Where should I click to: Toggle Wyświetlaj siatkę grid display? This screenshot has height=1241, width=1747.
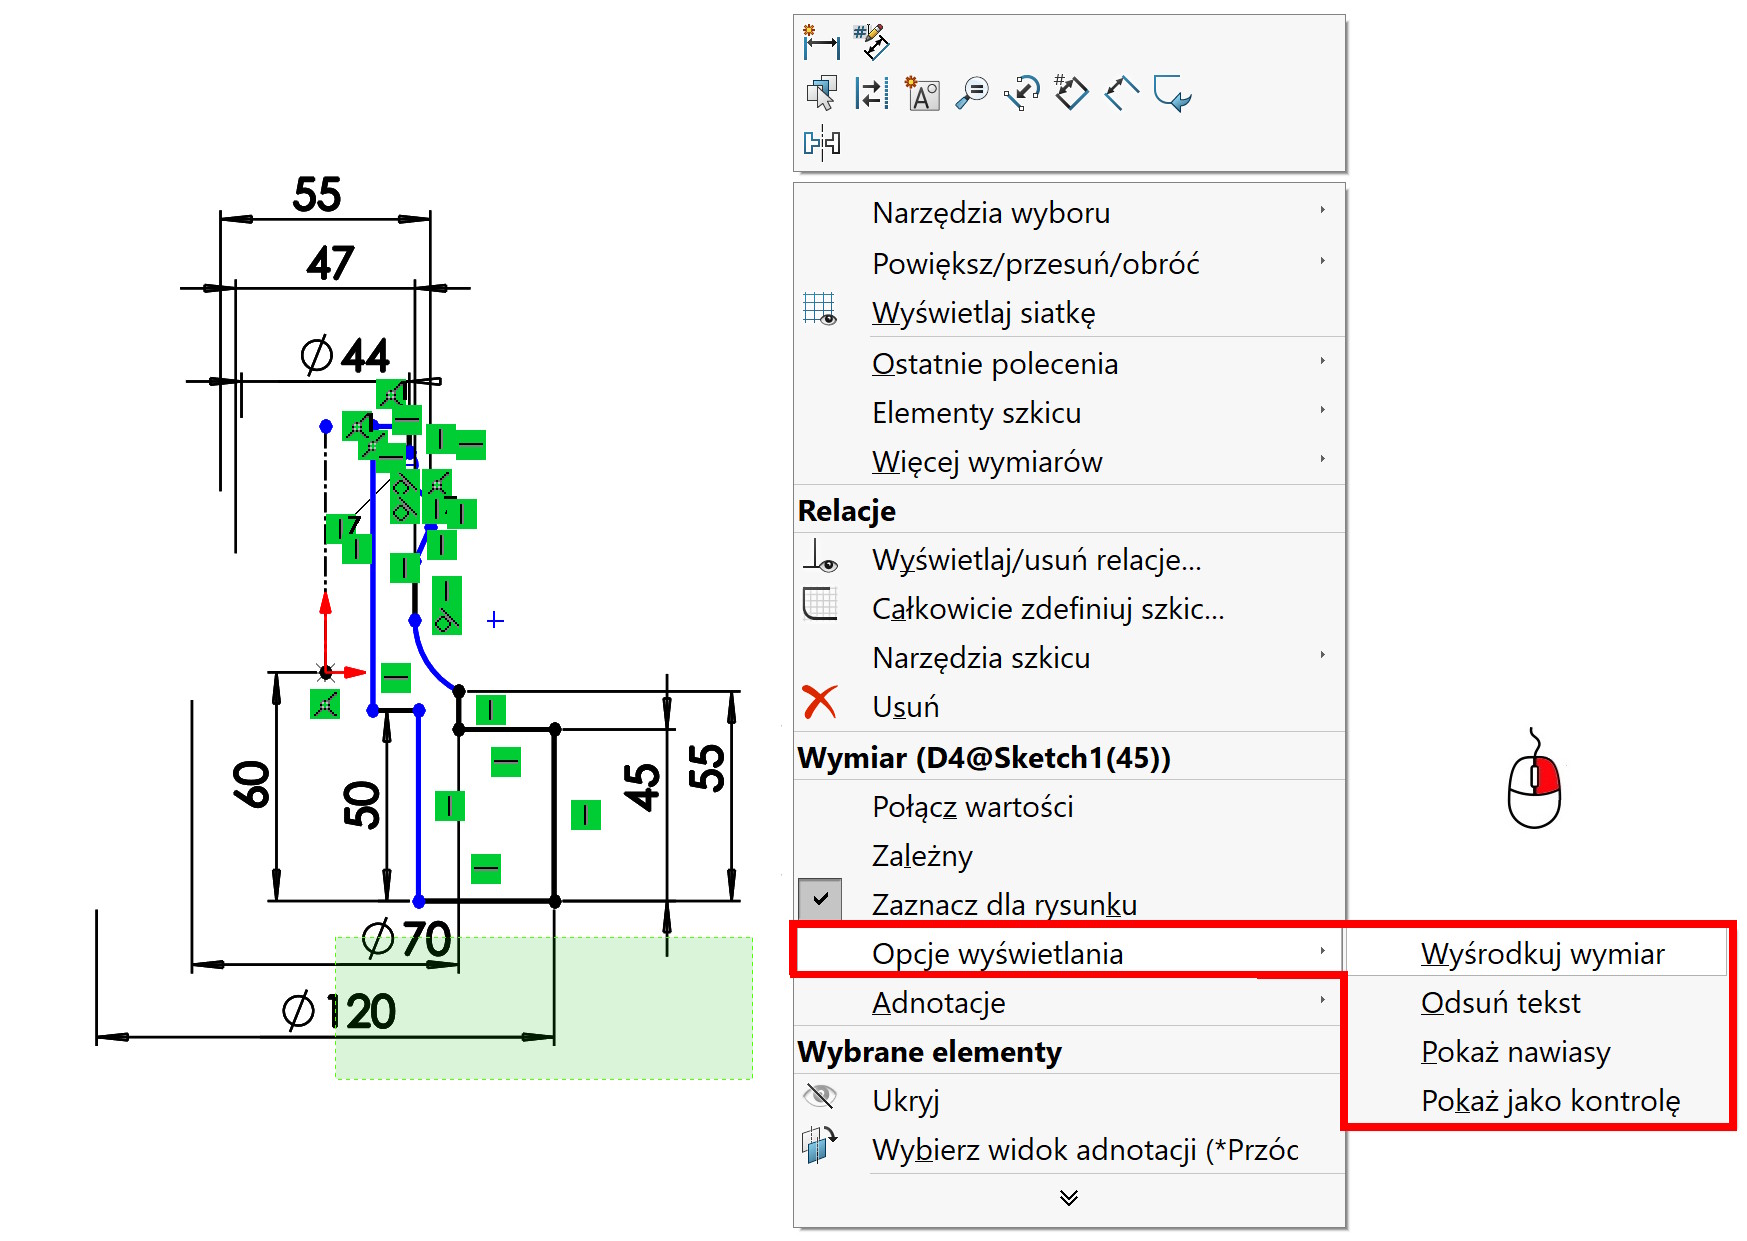[983, 313]
